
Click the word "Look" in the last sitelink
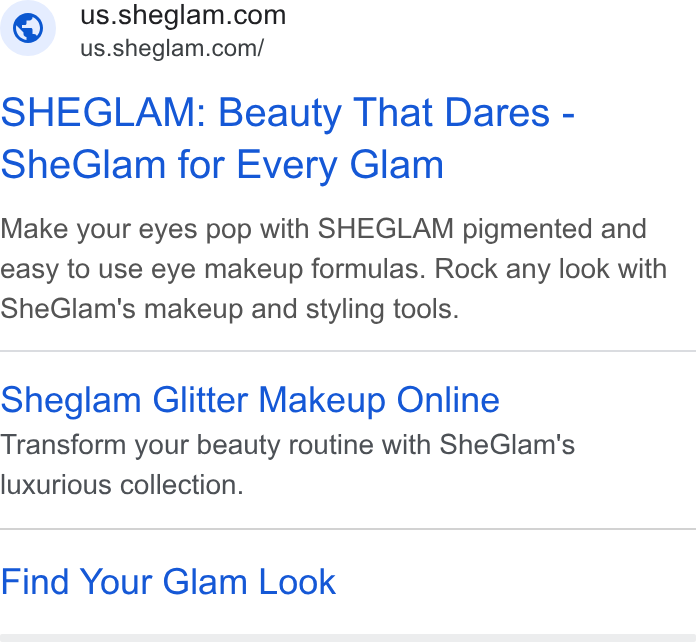tap(297, 582)
